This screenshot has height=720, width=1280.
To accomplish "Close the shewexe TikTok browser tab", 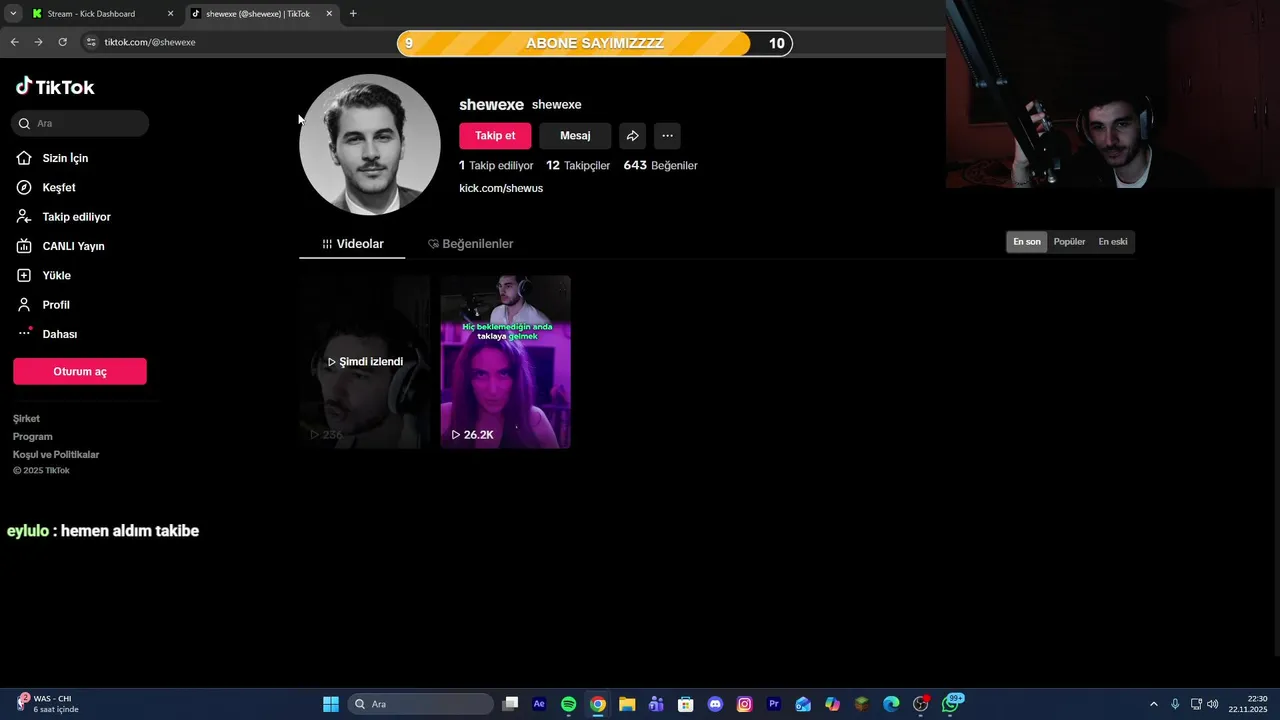I will coord(329,14).
